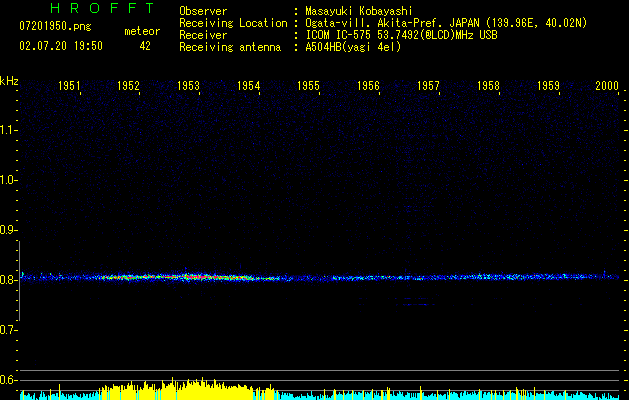Click the 2000 time axis marker
Image resolution: width=629 pixels, height=400 pixels.
coord(607,85)
